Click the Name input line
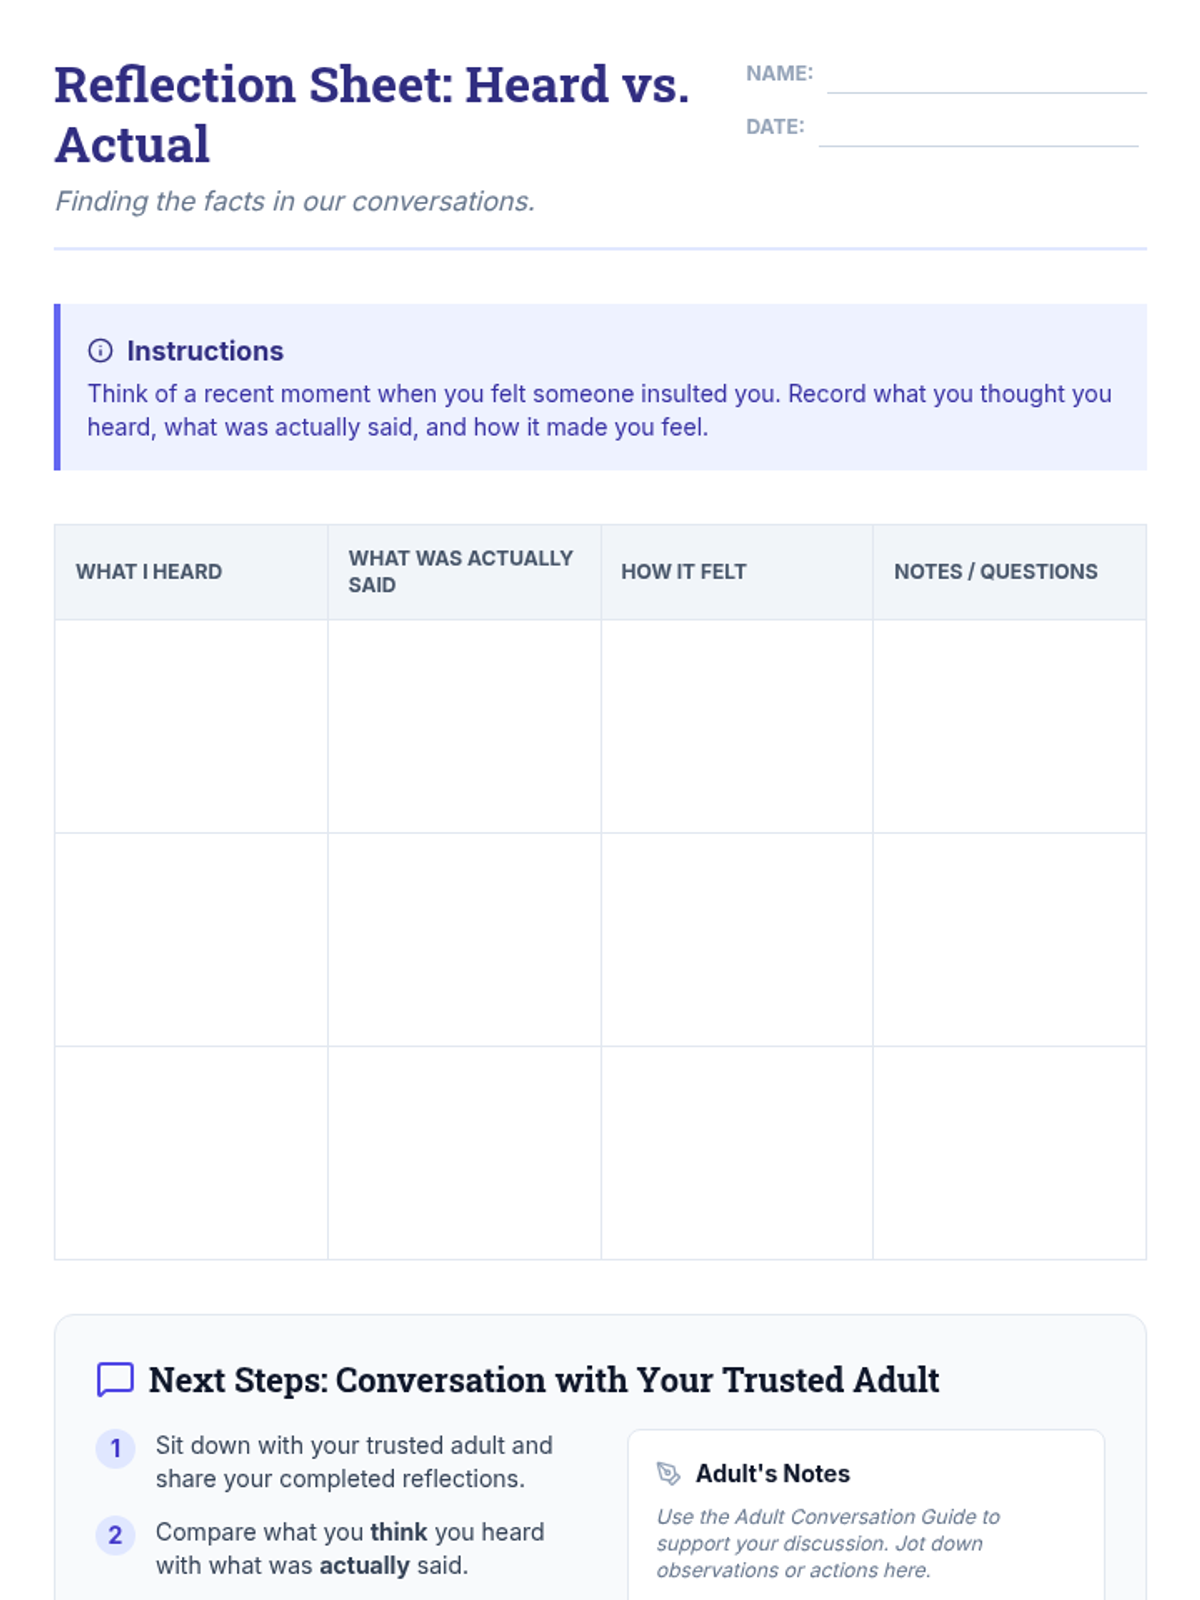Screen dimensions: 1200x1600 tap(986, 78)
